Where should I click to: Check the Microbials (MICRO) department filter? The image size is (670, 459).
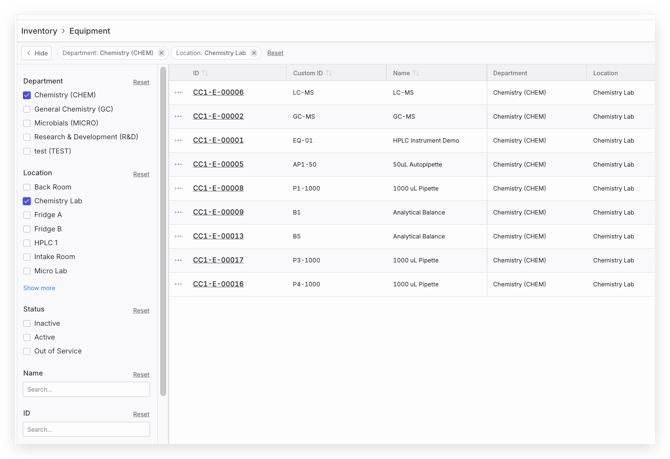(x=27, y=123)
